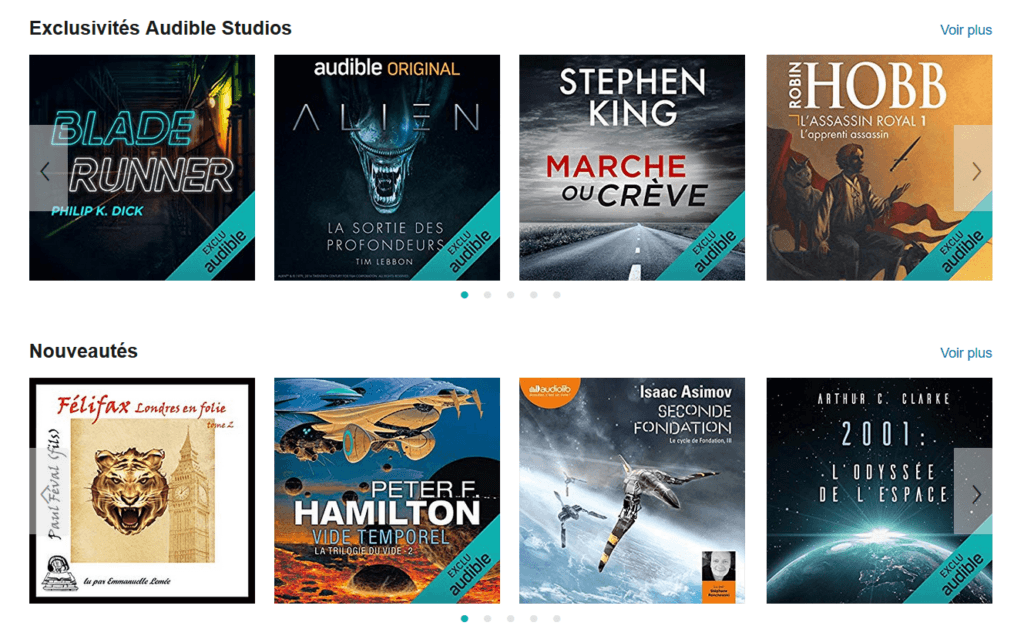The height and width of the screenshot is (636, 1024).
Task: Open Voir plus link for Nouveautés
Action: [x=966, y=353]
